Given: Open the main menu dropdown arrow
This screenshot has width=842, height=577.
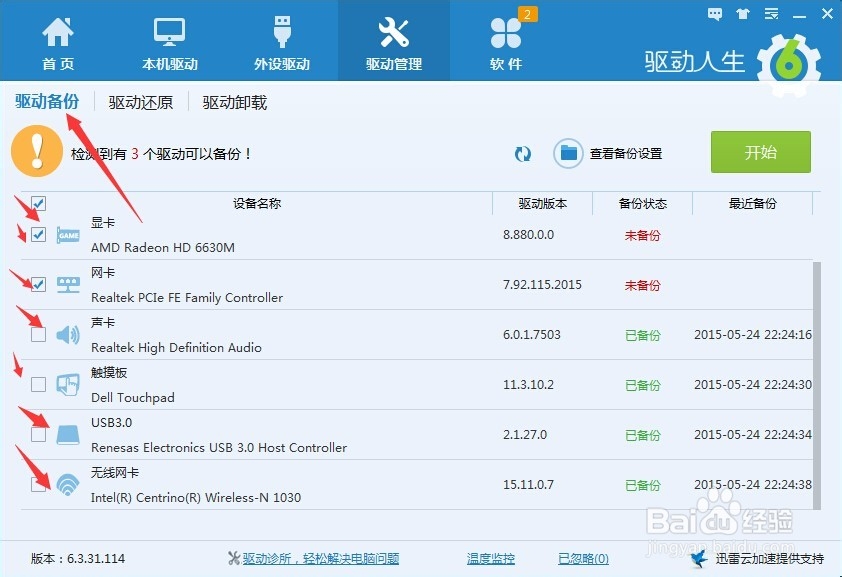Looking at the screenshot, I should pyautogui.click(x=770, y=14).
